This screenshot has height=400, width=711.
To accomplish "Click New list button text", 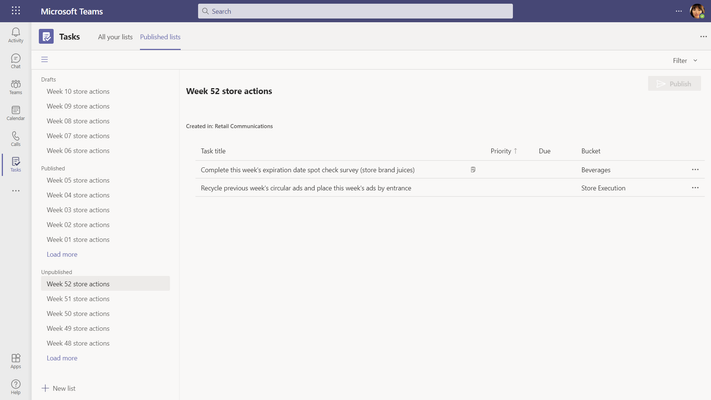I will point(64,388).
